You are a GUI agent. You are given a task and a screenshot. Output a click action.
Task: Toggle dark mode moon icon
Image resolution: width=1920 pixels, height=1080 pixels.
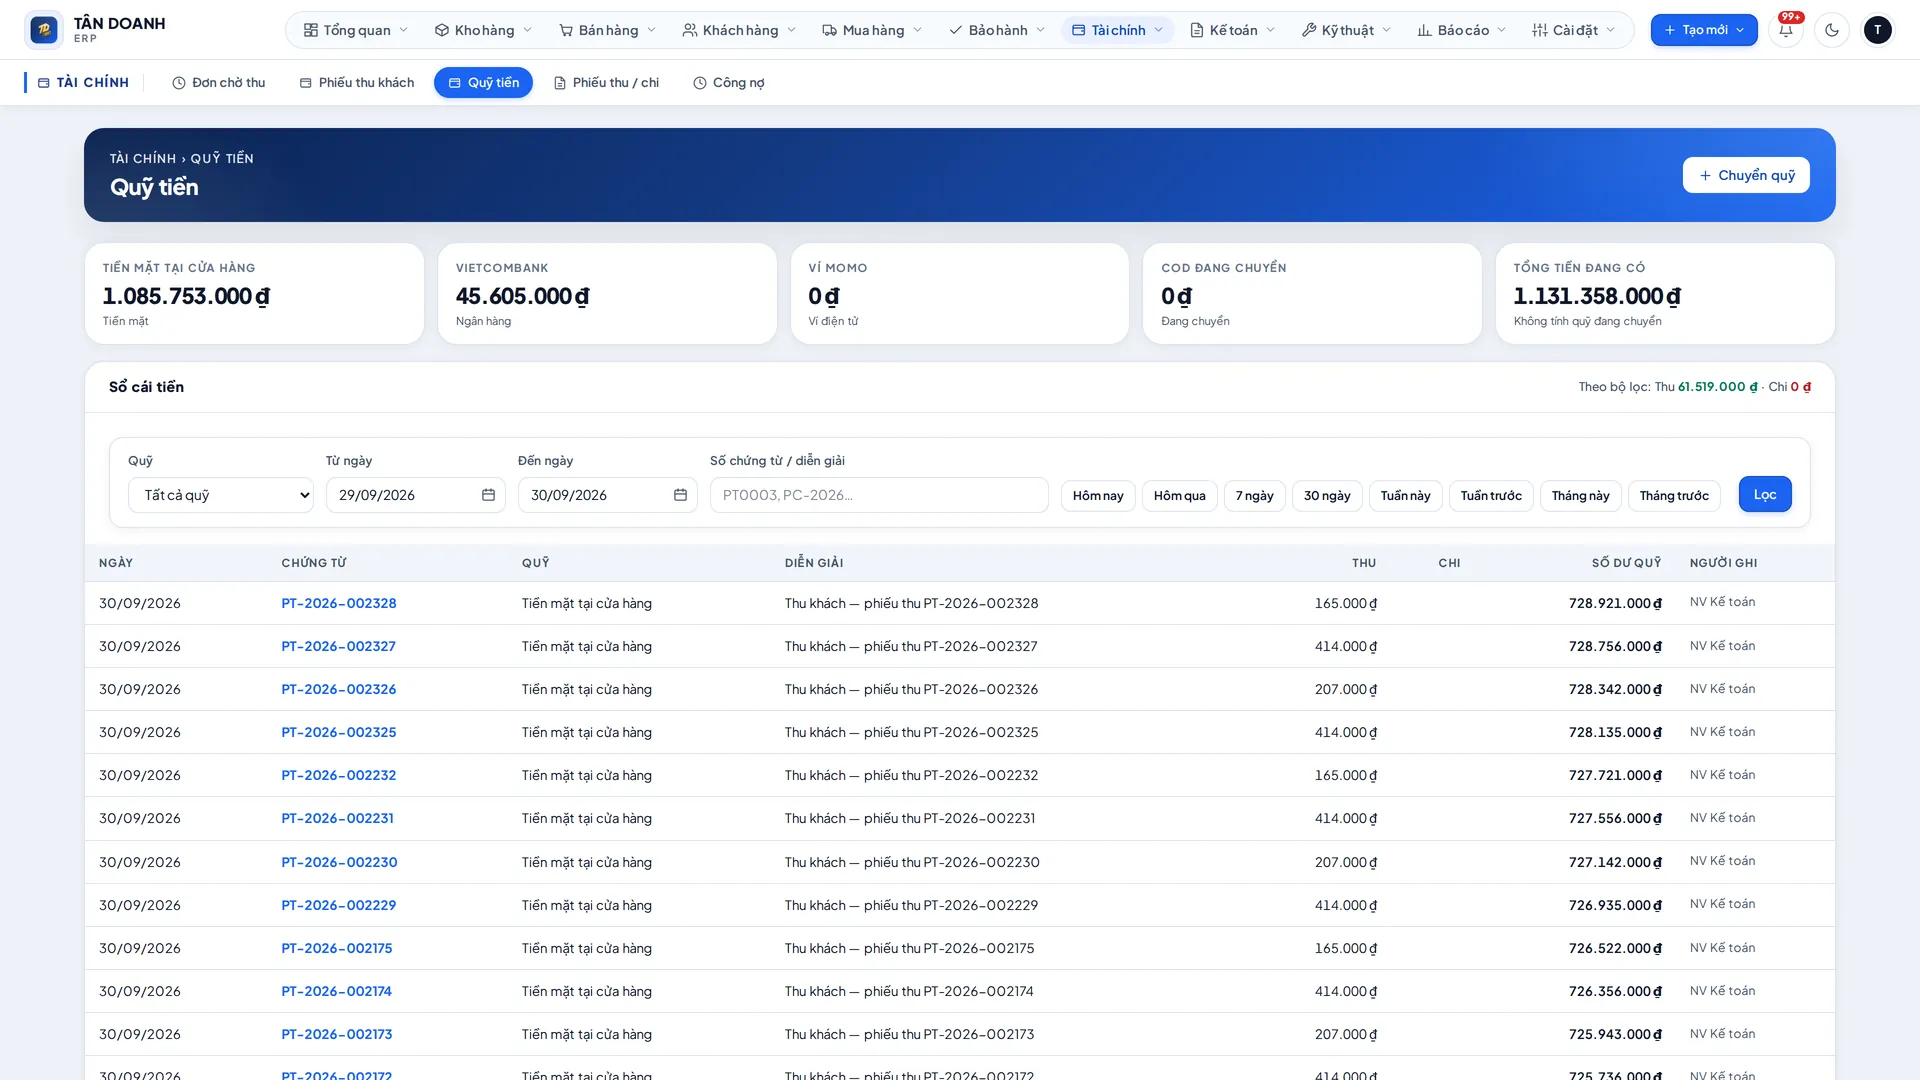pos(1831,30)
